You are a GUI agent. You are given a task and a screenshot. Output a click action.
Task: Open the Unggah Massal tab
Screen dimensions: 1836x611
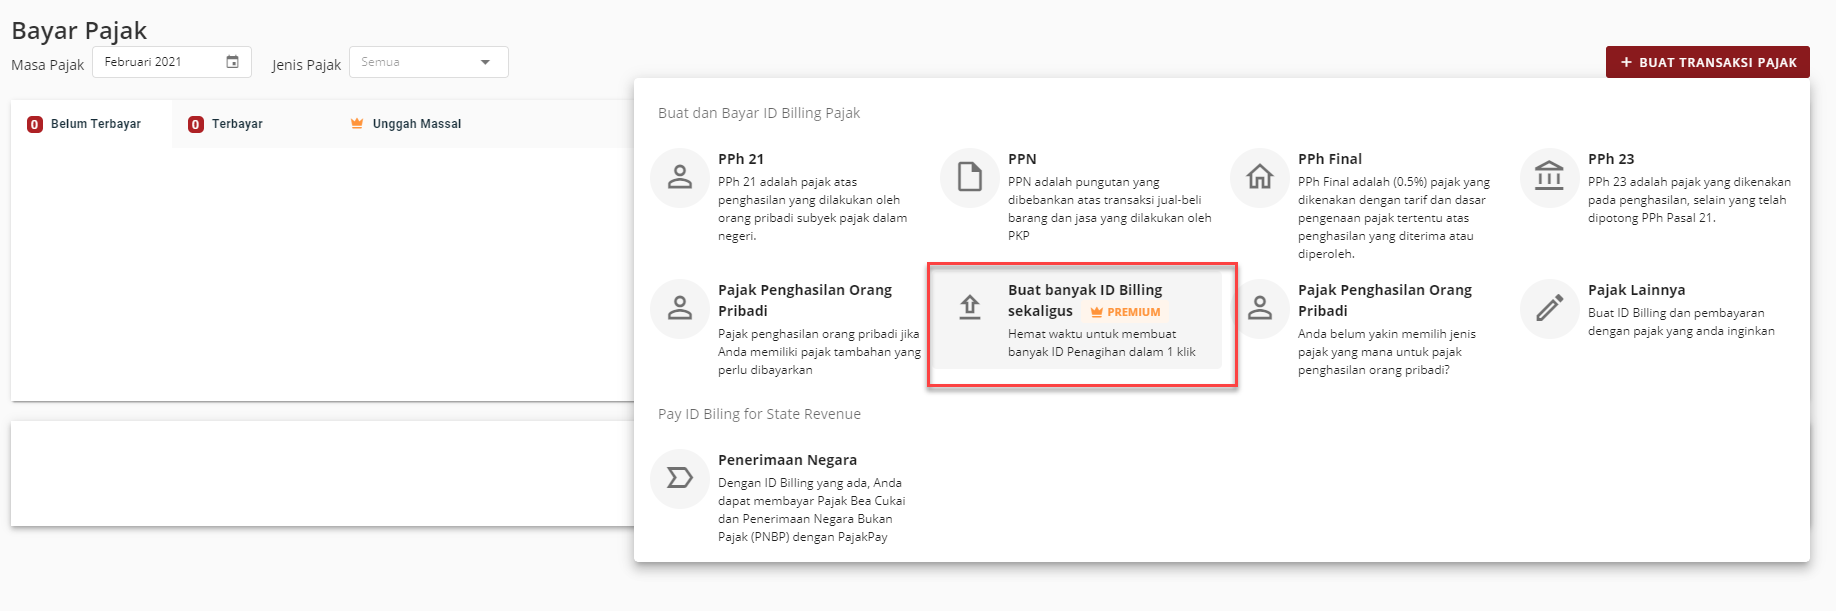point(405,124)
